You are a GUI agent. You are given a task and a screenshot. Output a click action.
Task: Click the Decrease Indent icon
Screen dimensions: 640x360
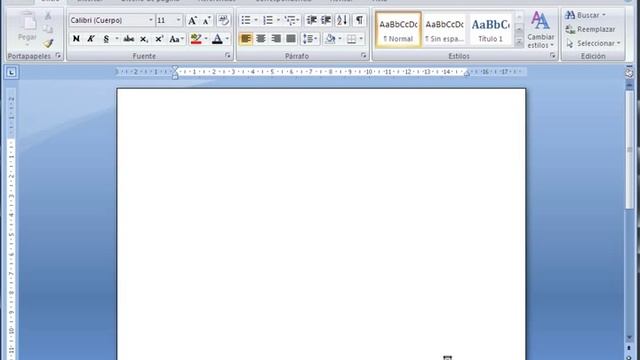pos(311,20)
